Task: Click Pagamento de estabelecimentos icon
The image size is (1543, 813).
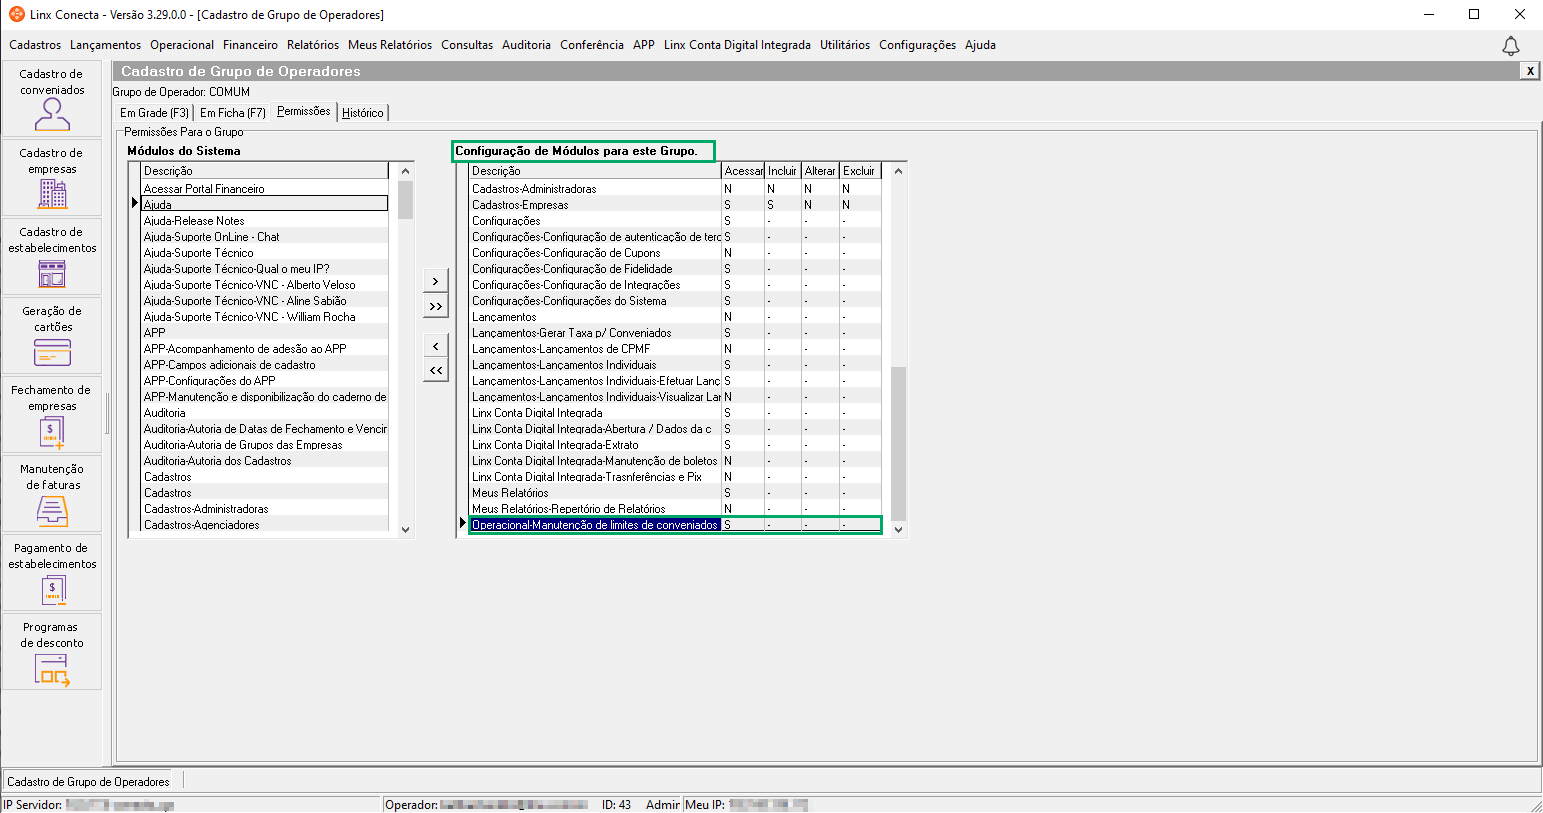Action: coord(52,590)
